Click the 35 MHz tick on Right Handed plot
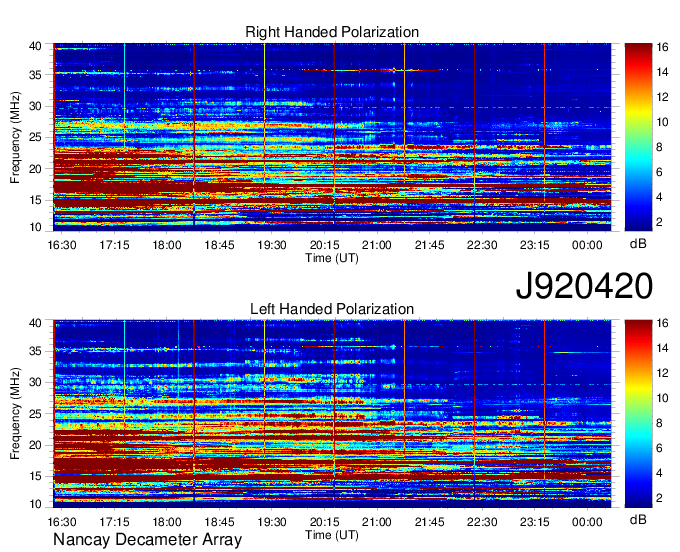This screenshot has height=552, width=680. pyautogui.click(x=35, y=75)
